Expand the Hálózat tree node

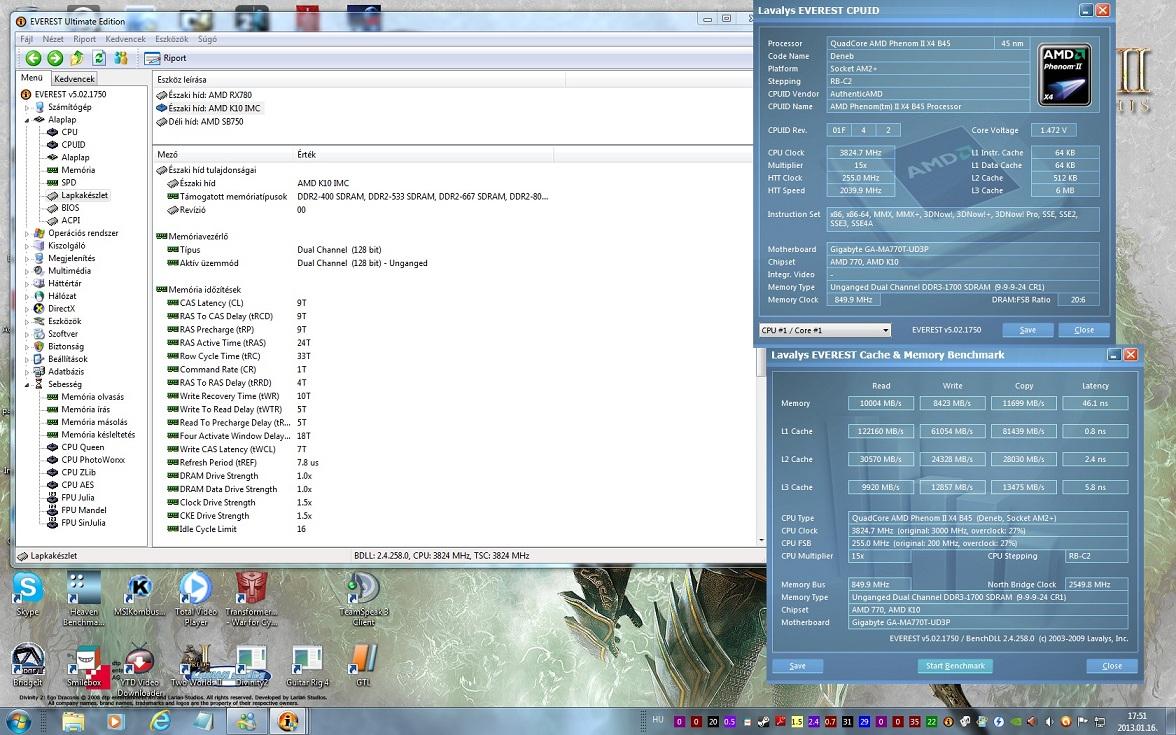click(x=27, y=296)
